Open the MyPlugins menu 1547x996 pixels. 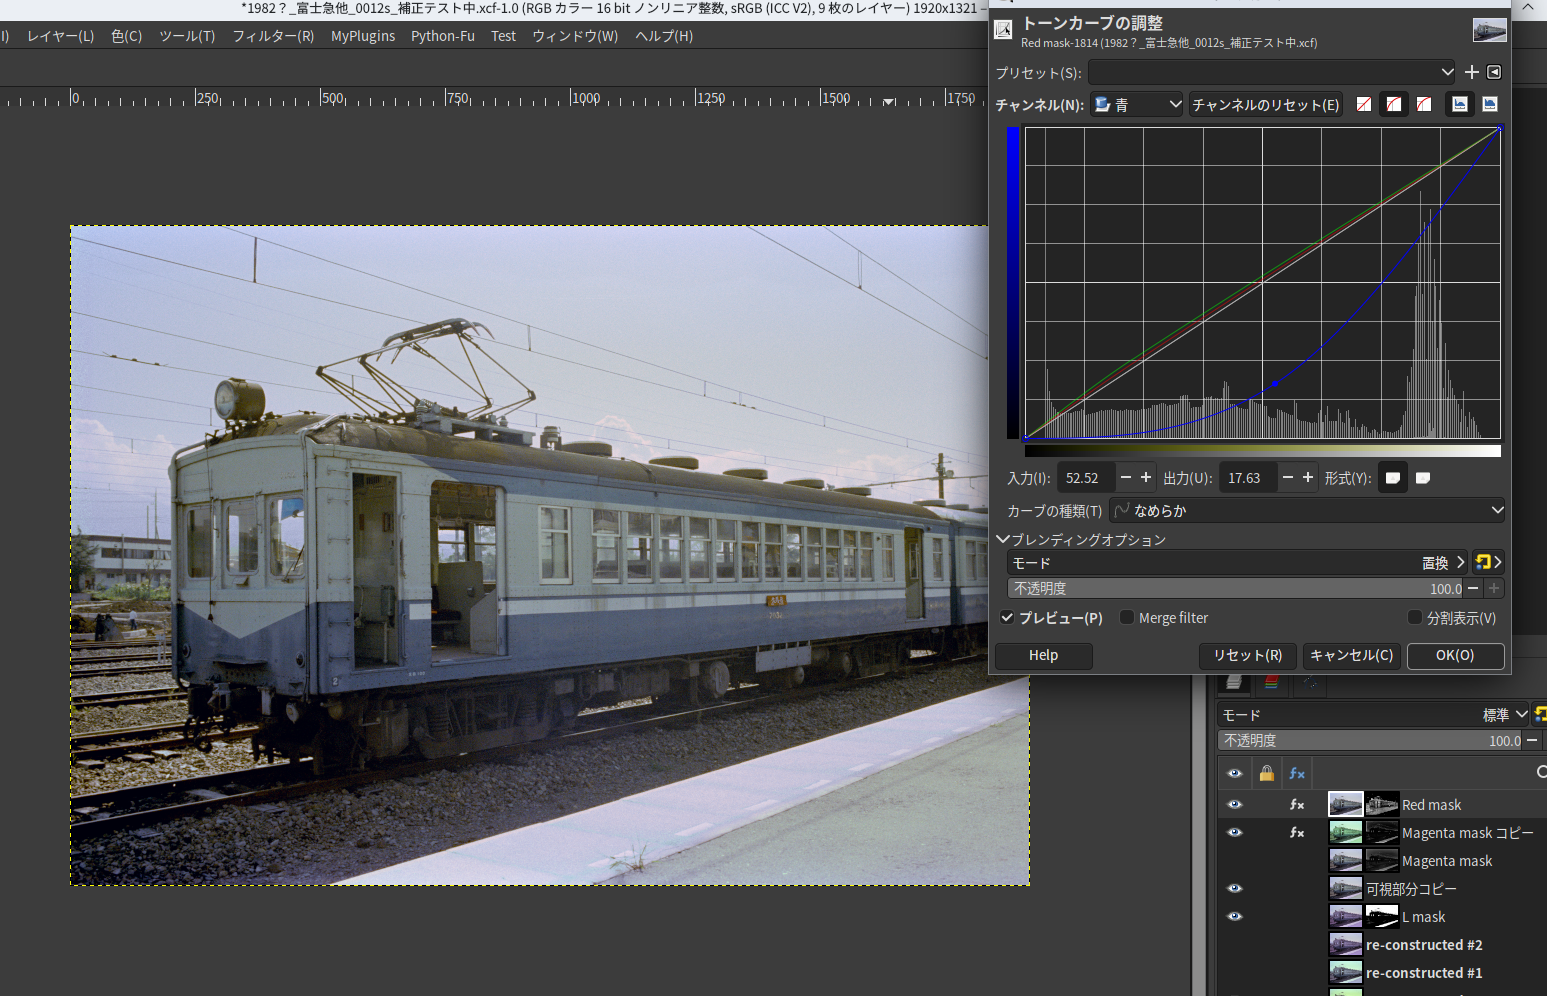(363, 36)
